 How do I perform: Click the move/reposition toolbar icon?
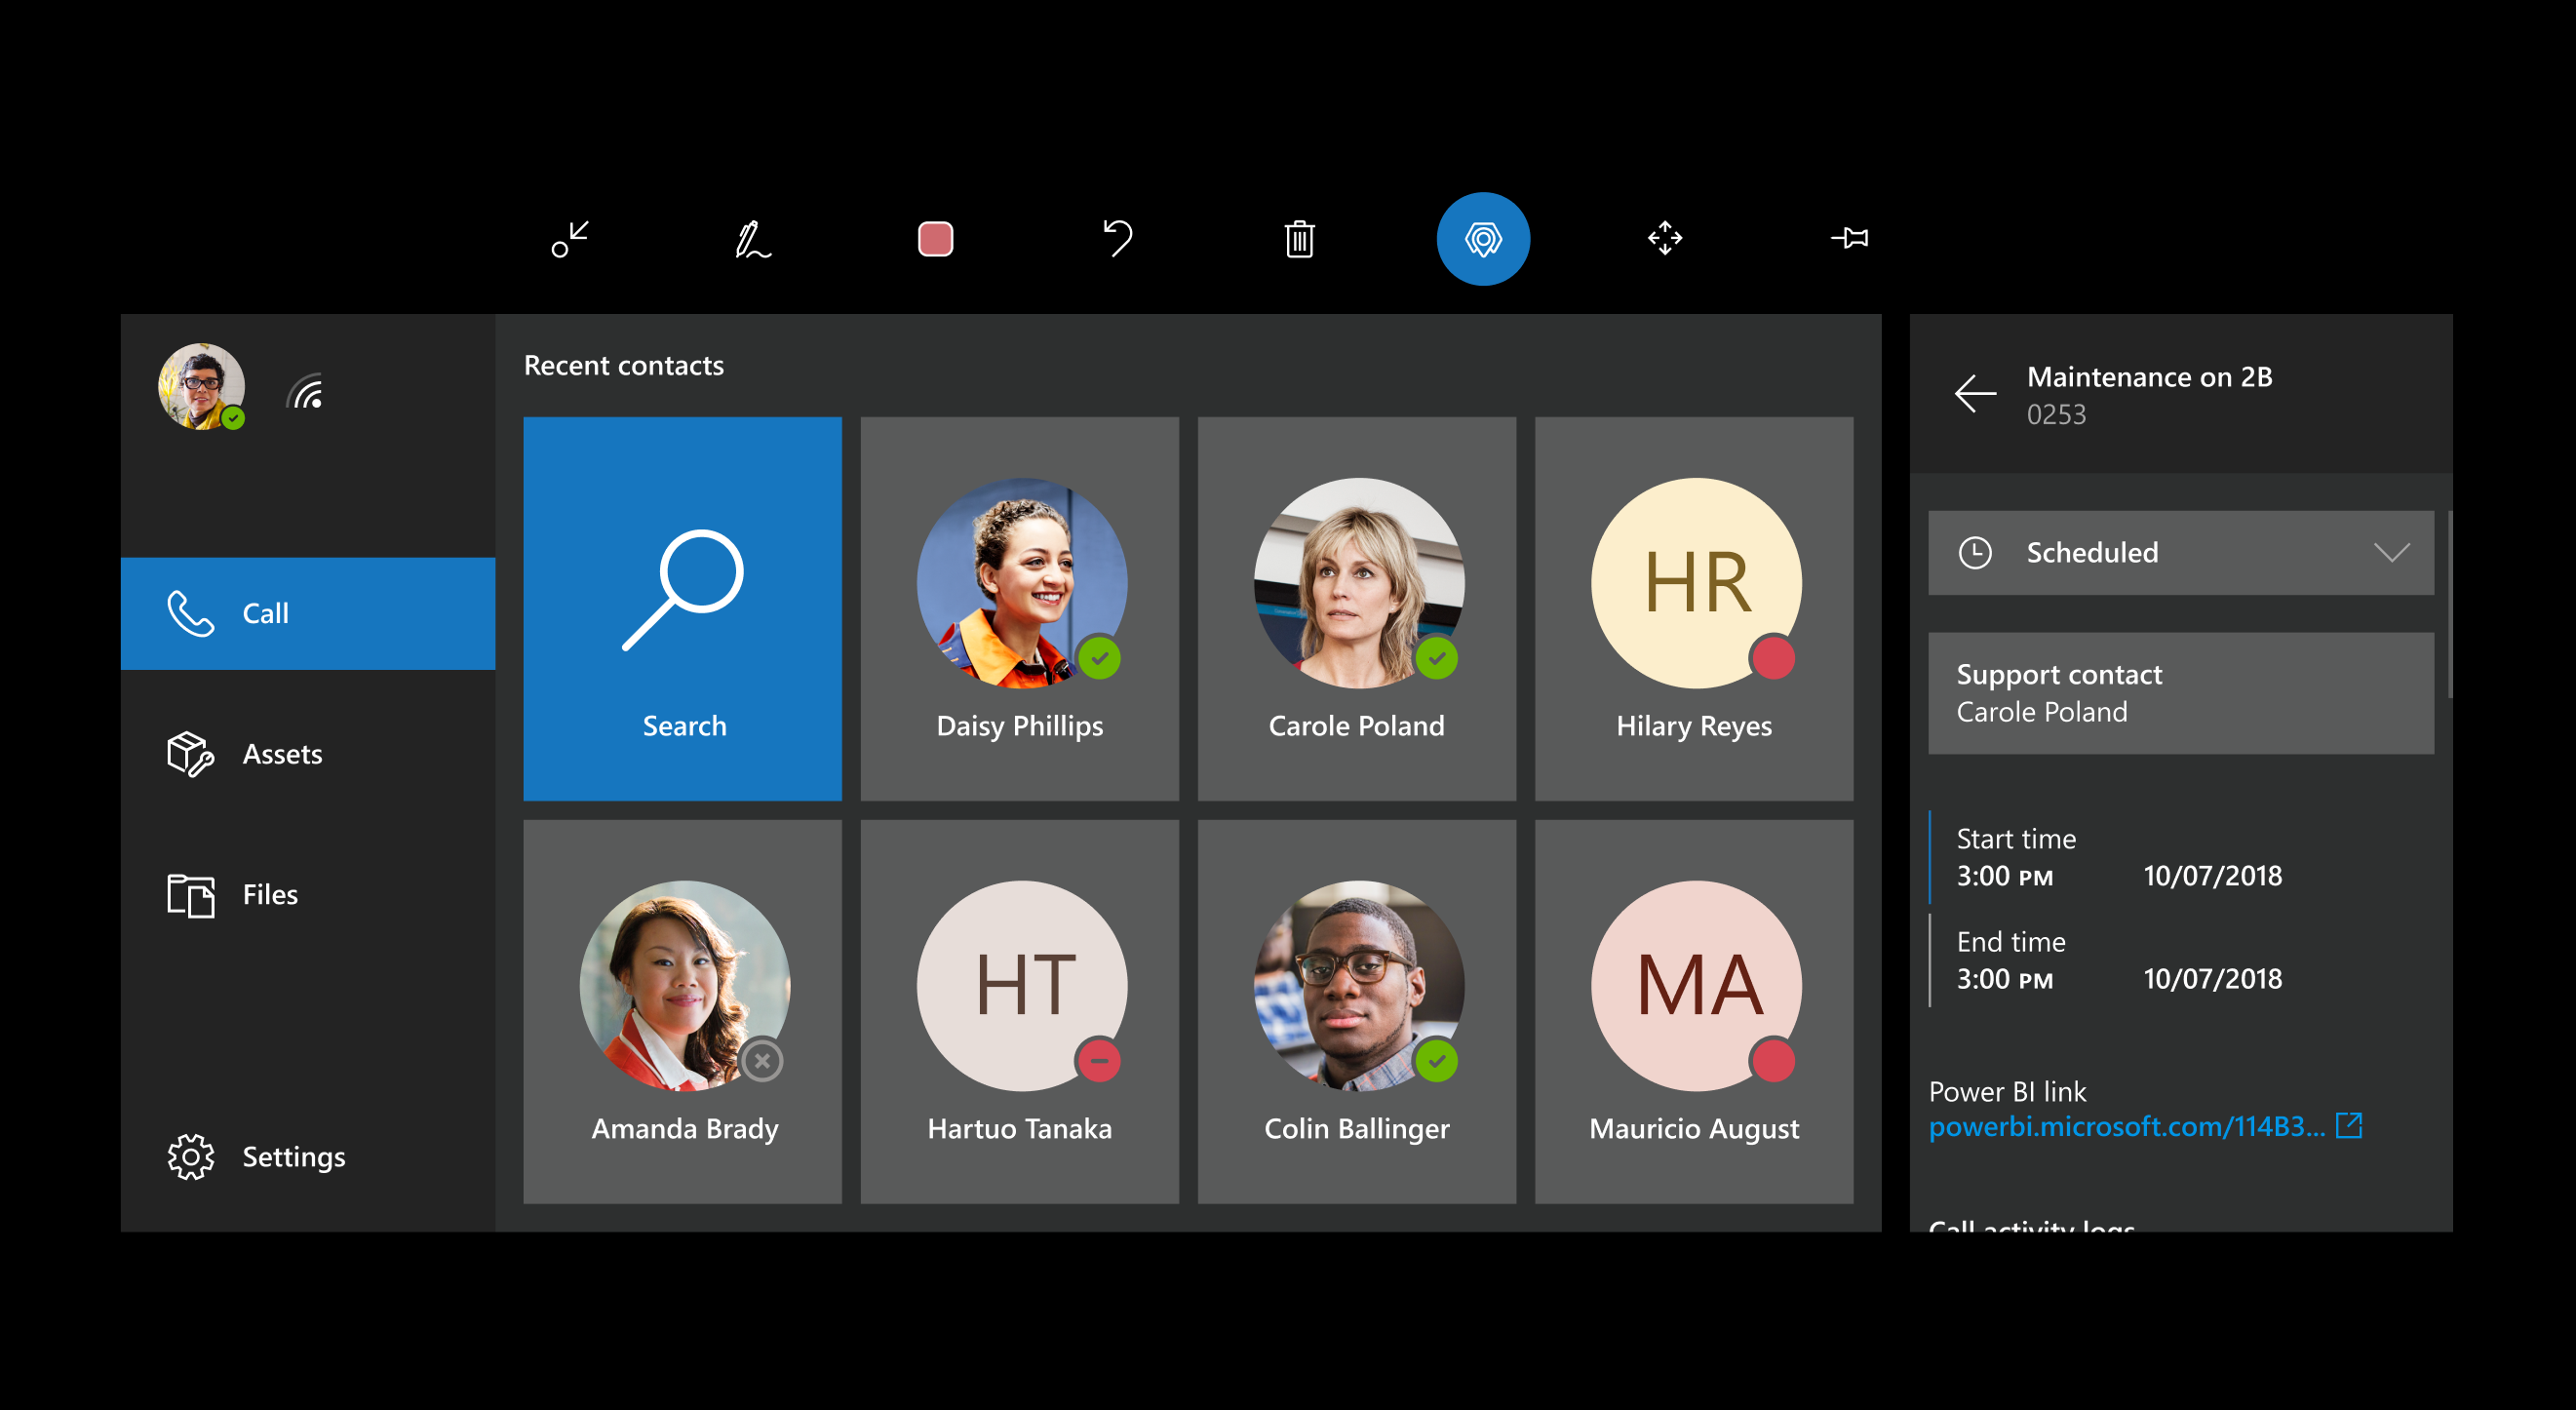tap(1661, 240)
